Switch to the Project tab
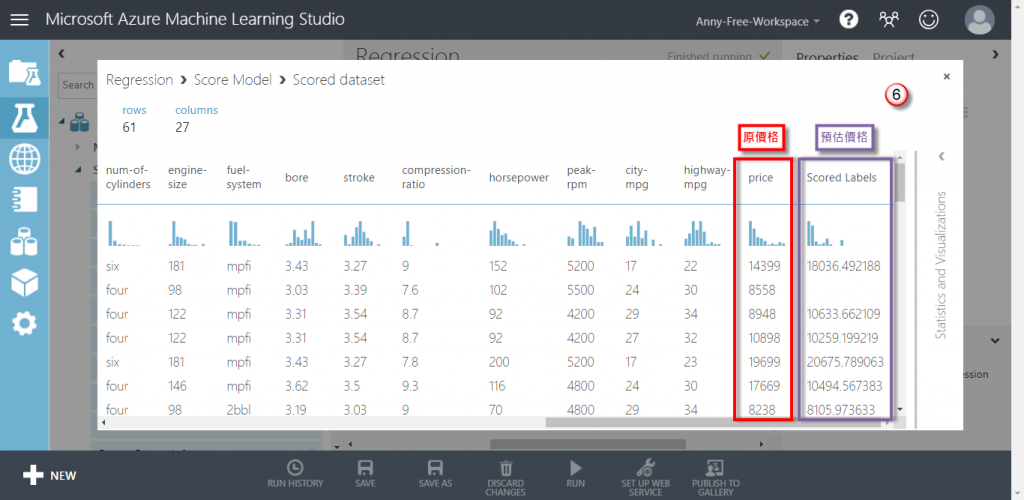 point(894,57)
